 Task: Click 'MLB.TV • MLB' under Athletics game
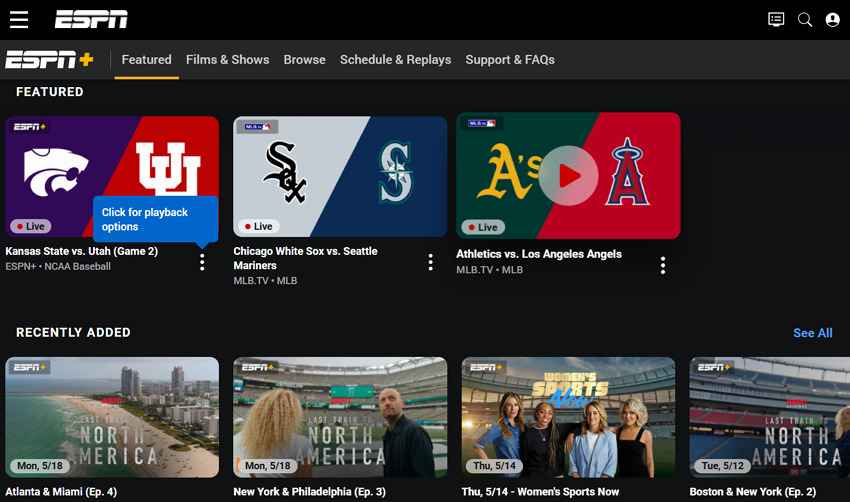tap(490, 269)
